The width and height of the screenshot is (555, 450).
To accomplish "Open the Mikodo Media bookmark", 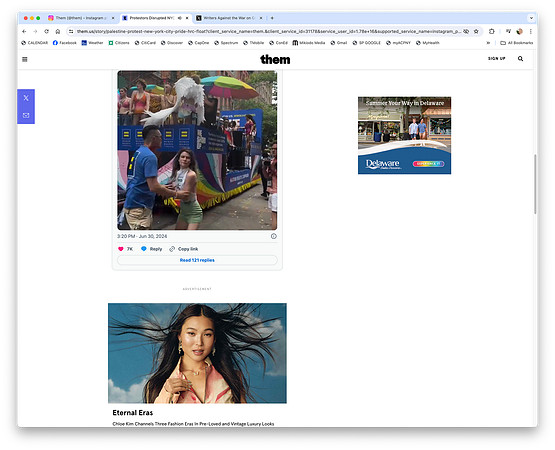I will tap(309, 43).
